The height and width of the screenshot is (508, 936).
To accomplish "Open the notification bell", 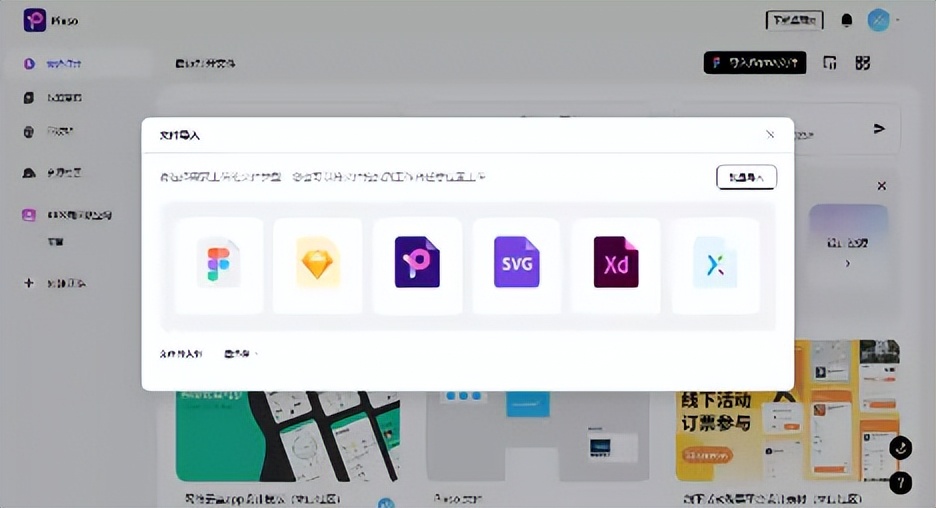I will click(846, 20).
